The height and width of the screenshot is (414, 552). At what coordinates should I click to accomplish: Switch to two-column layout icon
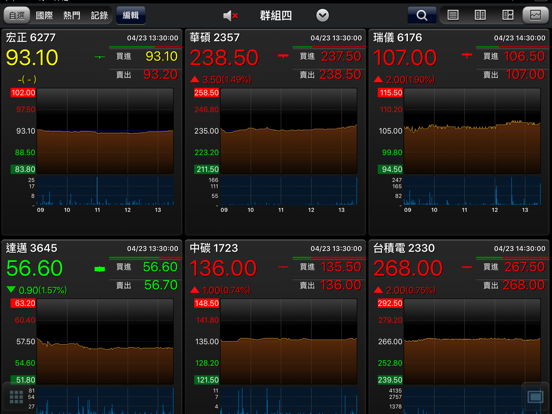coord(480,15)
